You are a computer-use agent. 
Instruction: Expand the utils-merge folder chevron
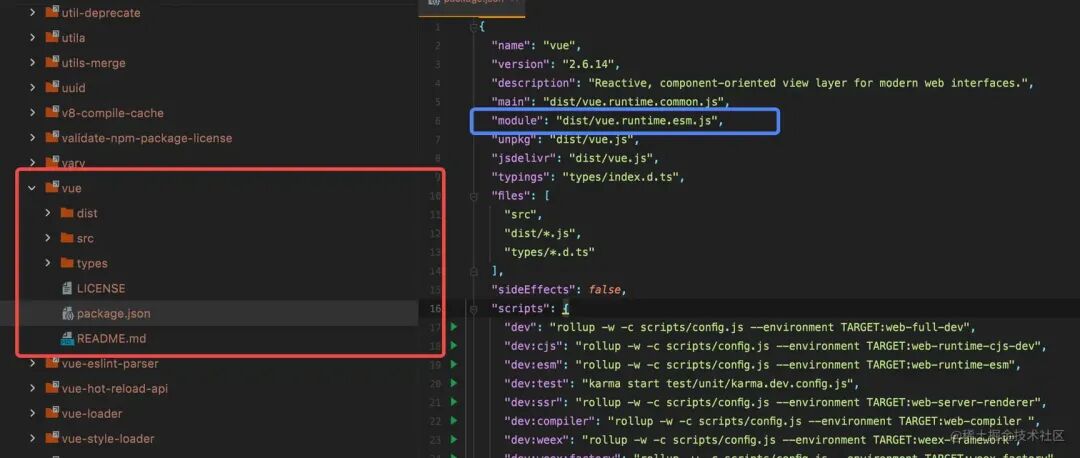pos(32,63)
